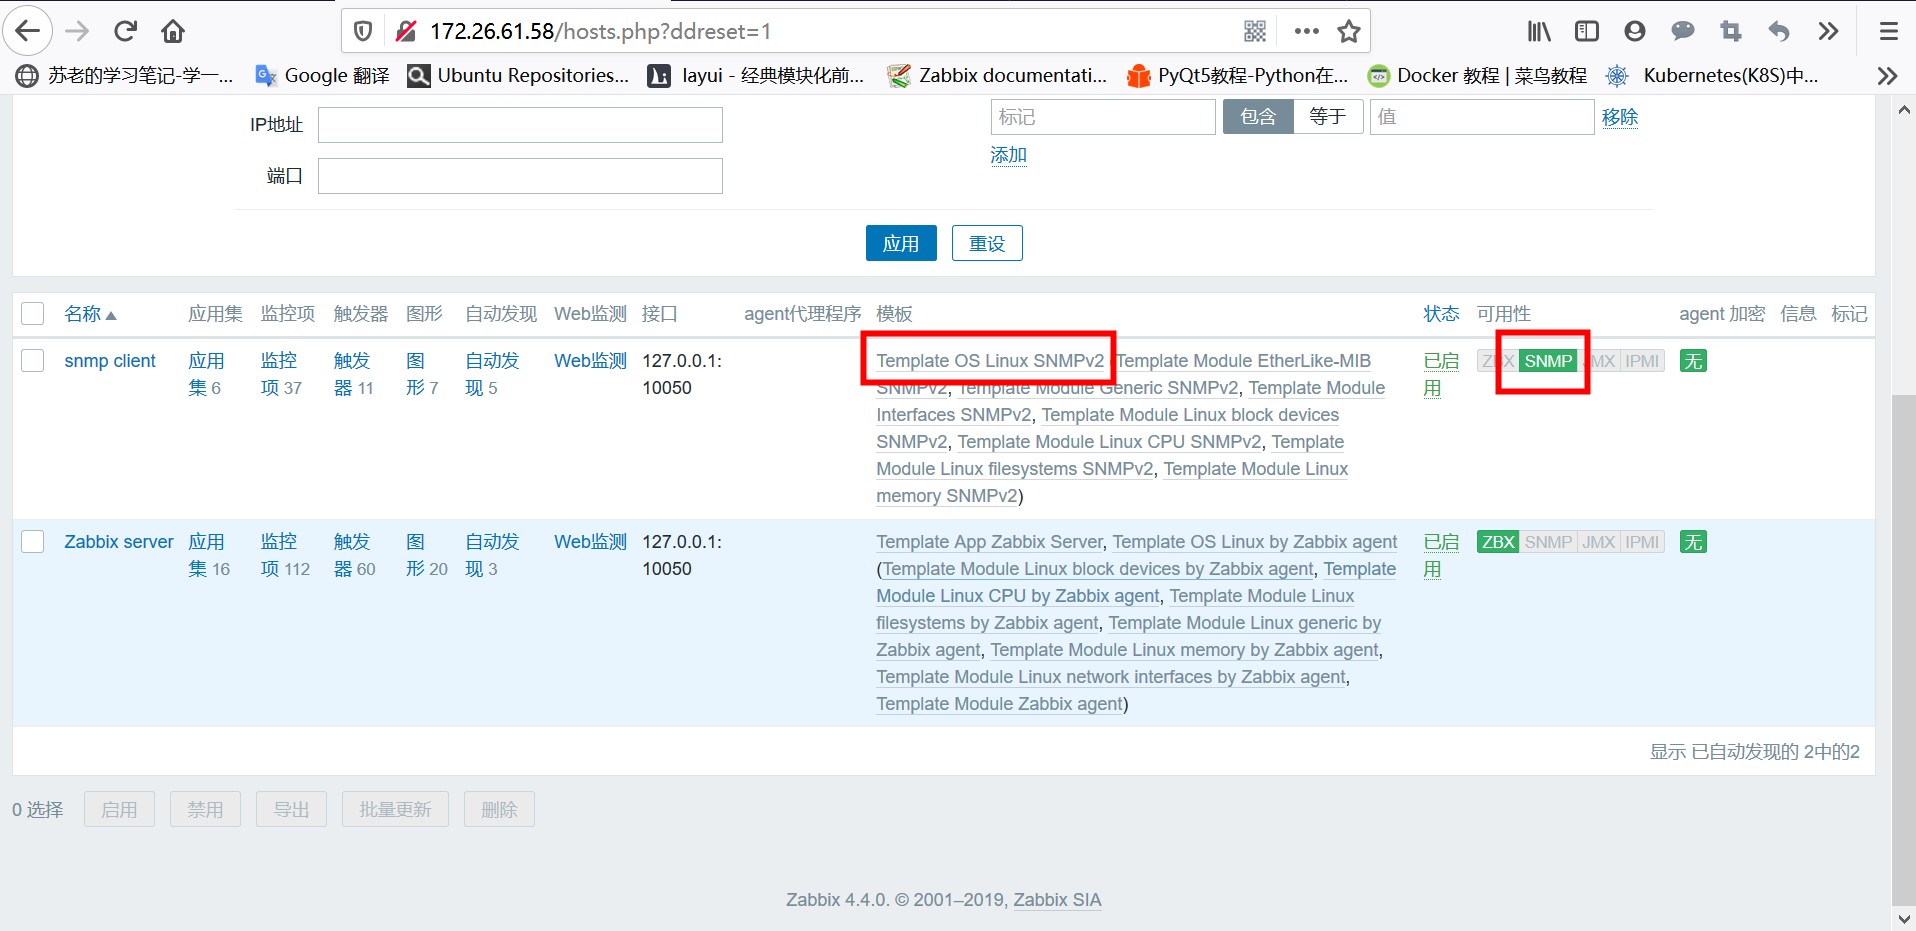Open the Zabbix SIA footer link

1057,900
